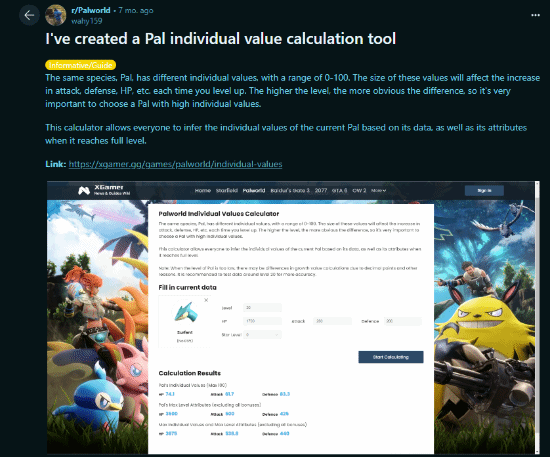Screen dimensions: 550x457
Task: Click the Informative/Guide flair tag
Action: click(x=80, y=65)
